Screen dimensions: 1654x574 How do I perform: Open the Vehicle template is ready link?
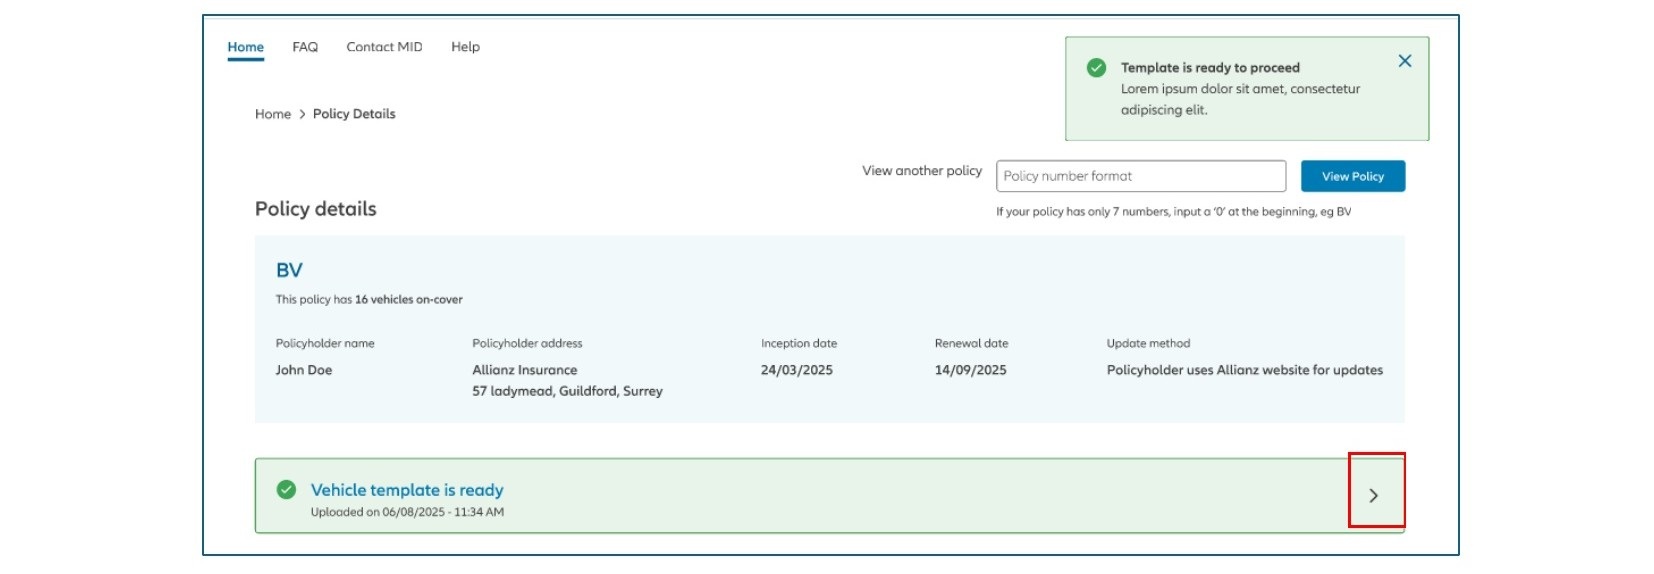coord(407,490)
